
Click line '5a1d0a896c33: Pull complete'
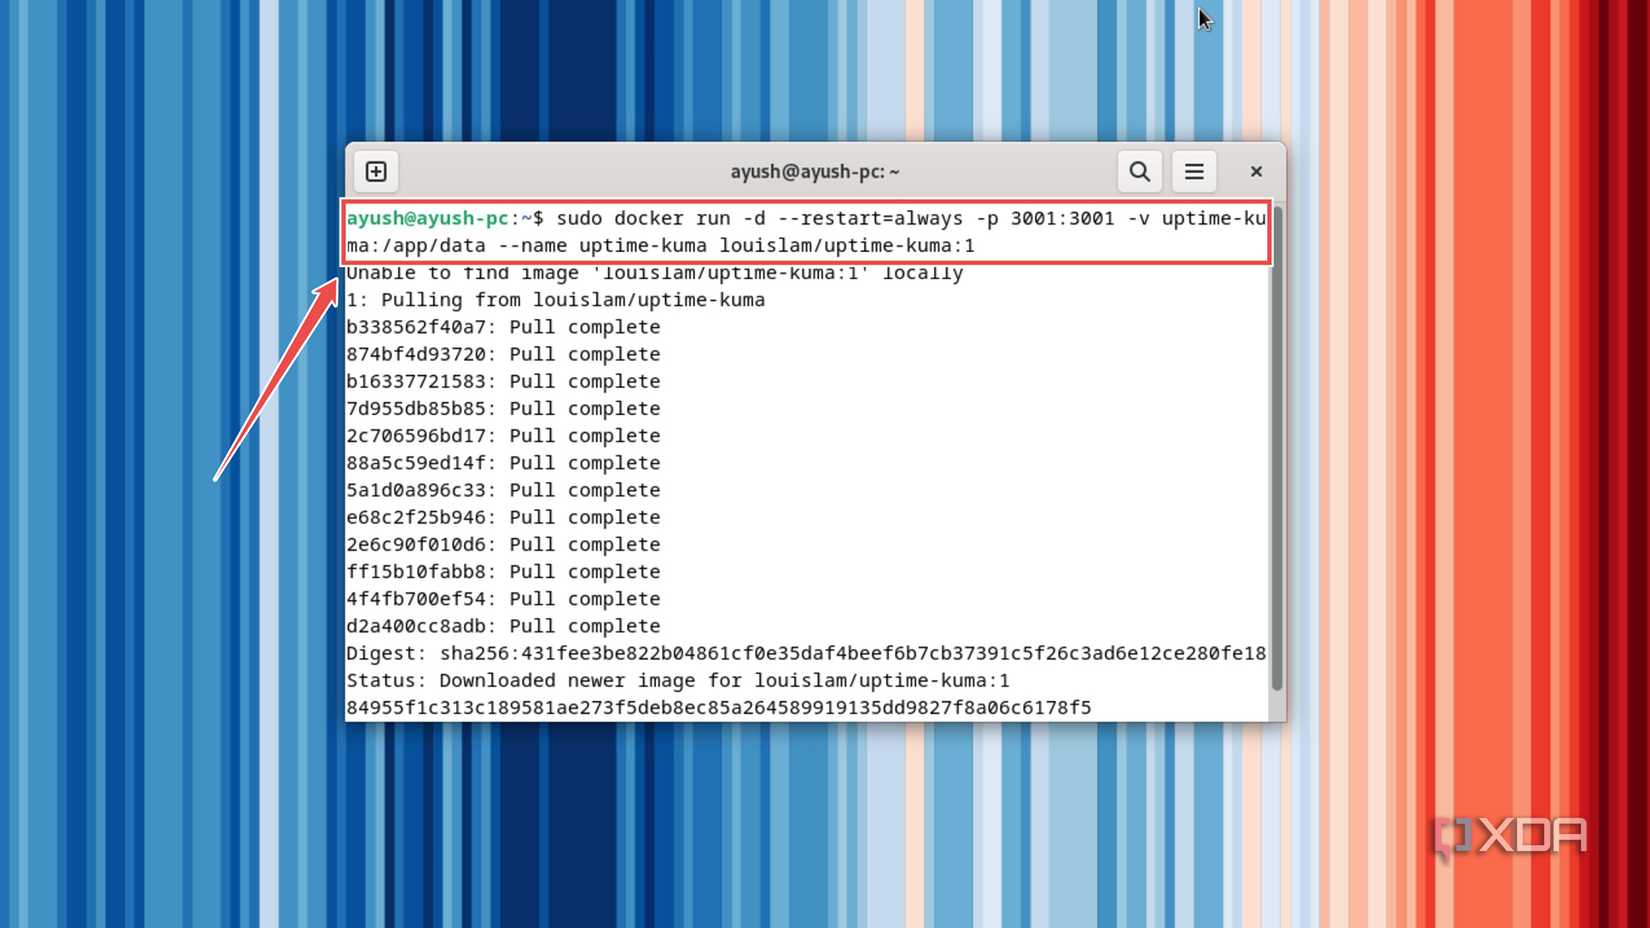pos(503,490)
